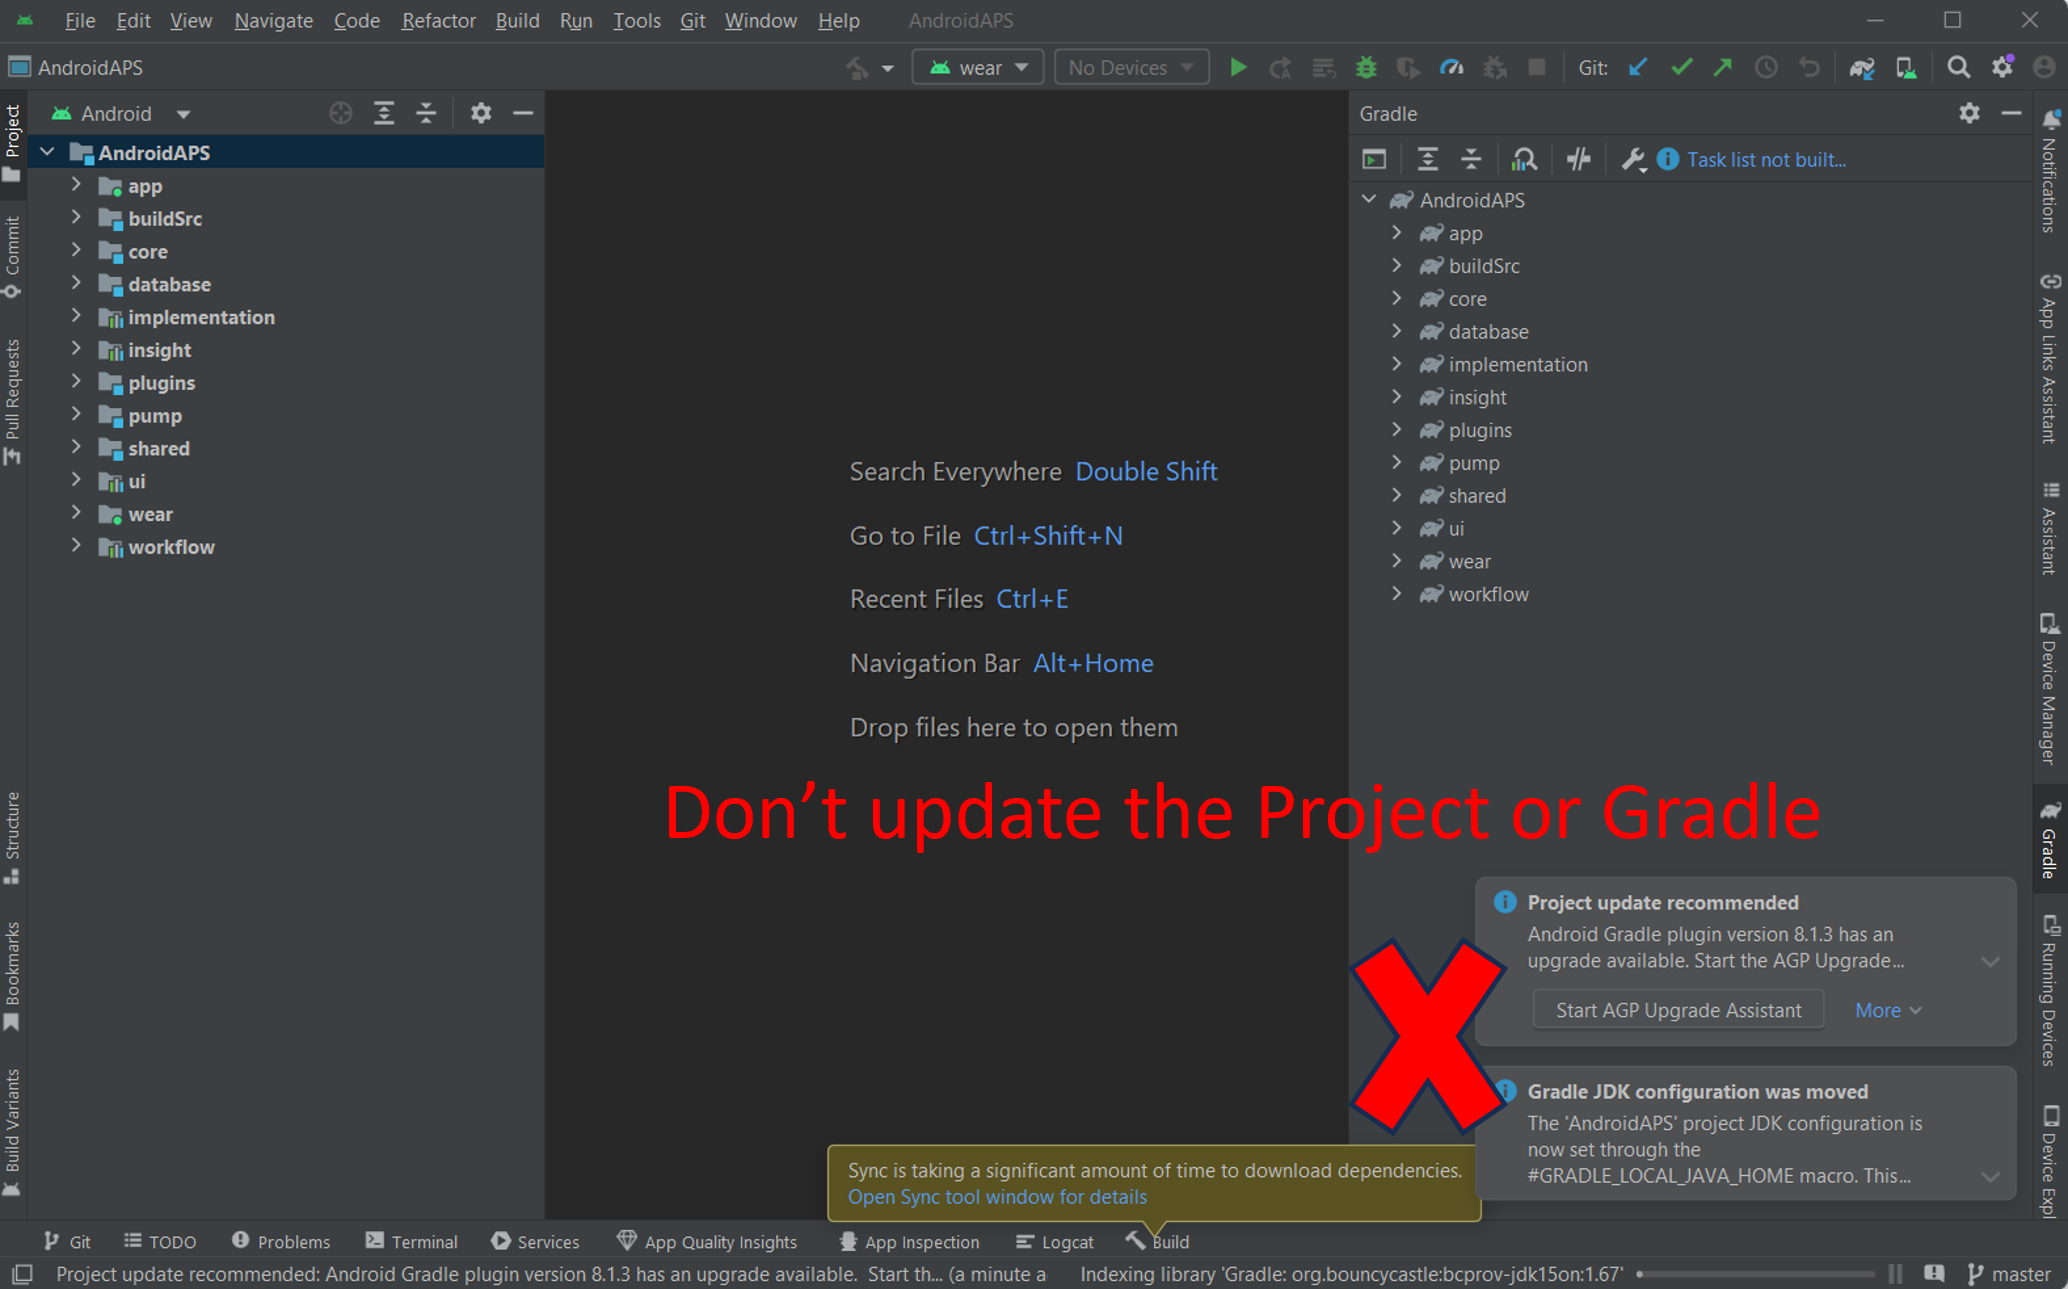The height and width of the screenshot is (1289, 2068).
Task: Open the wear run configuration dropdown
Action: point(978,68)
